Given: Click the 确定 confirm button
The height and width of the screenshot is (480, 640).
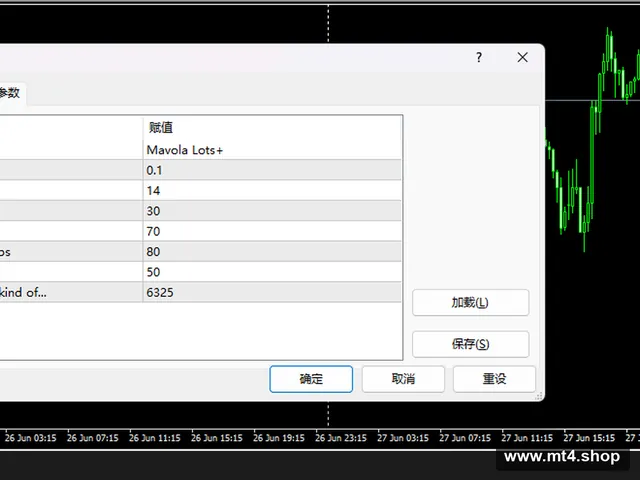Looking at the screenshot, I should coord(311,379).
